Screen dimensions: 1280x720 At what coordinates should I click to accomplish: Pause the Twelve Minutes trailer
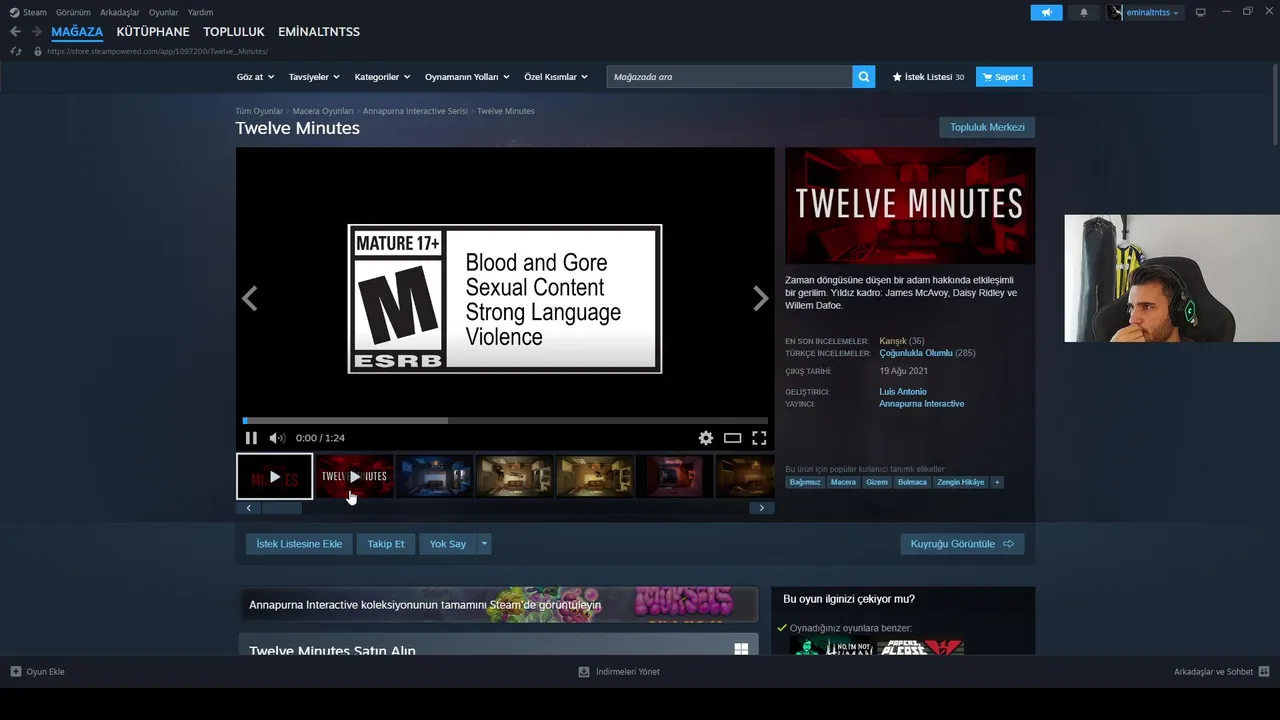pos(251,438)
